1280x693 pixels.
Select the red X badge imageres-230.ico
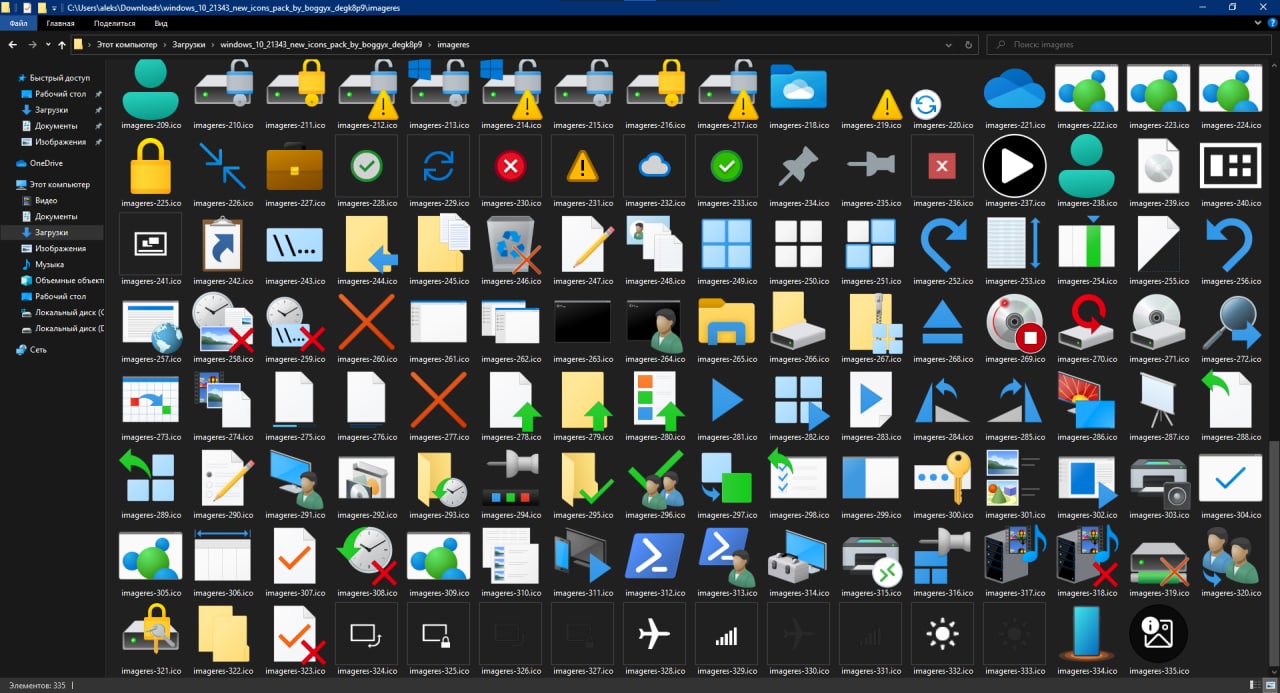[511, 166]
